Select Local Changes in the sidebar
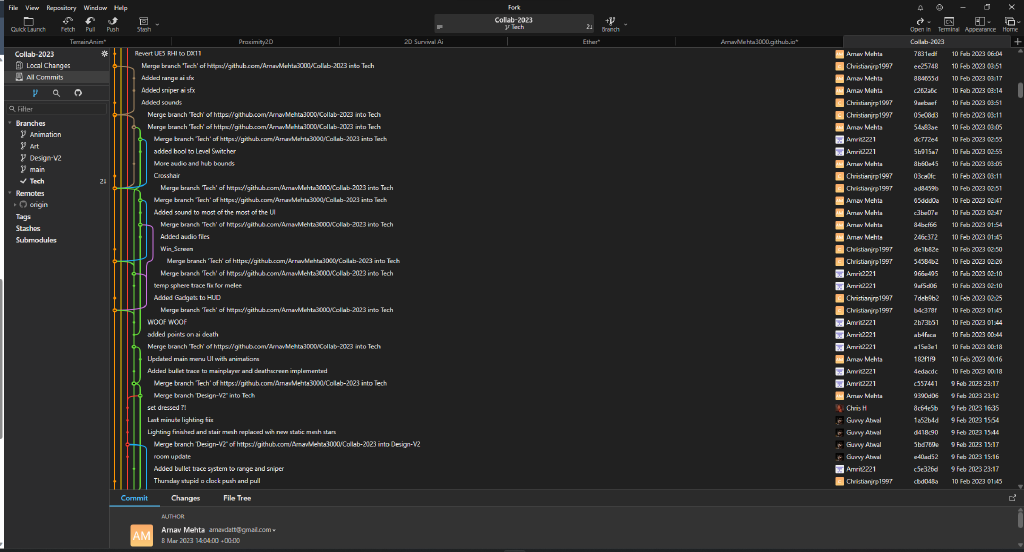1024x552 pixels. (x=48, y=65)
